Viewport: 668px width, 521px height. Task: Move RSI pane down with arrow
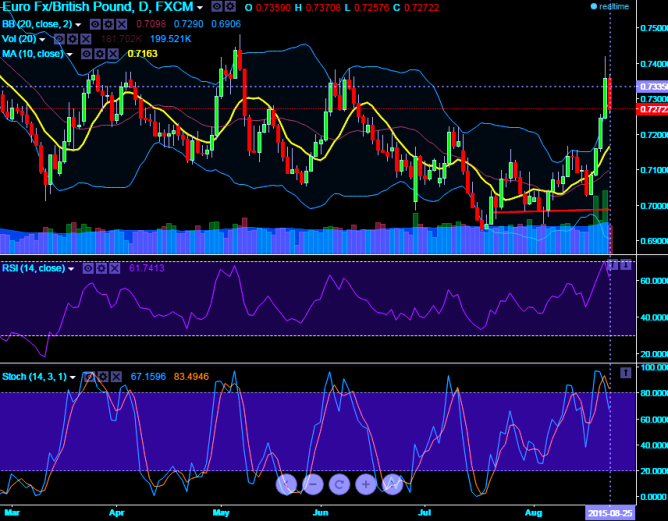click(625, 265)
